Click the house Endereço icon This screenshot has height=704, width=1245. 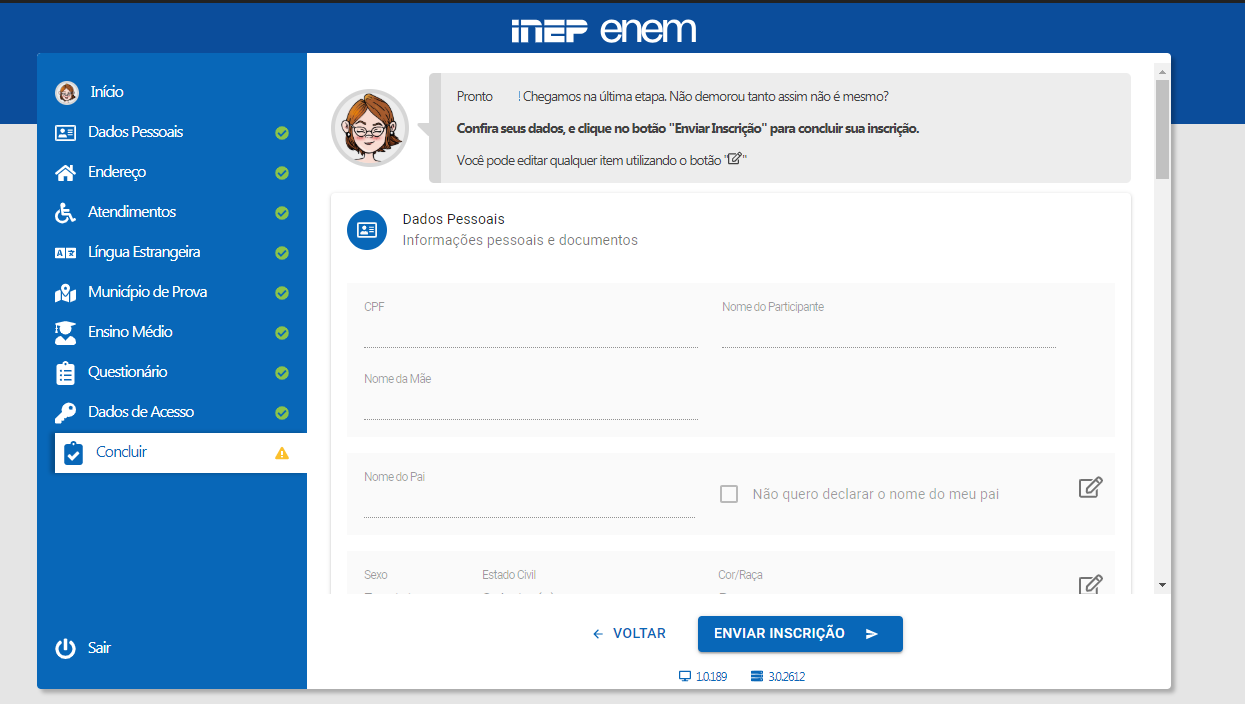point(66,172)
